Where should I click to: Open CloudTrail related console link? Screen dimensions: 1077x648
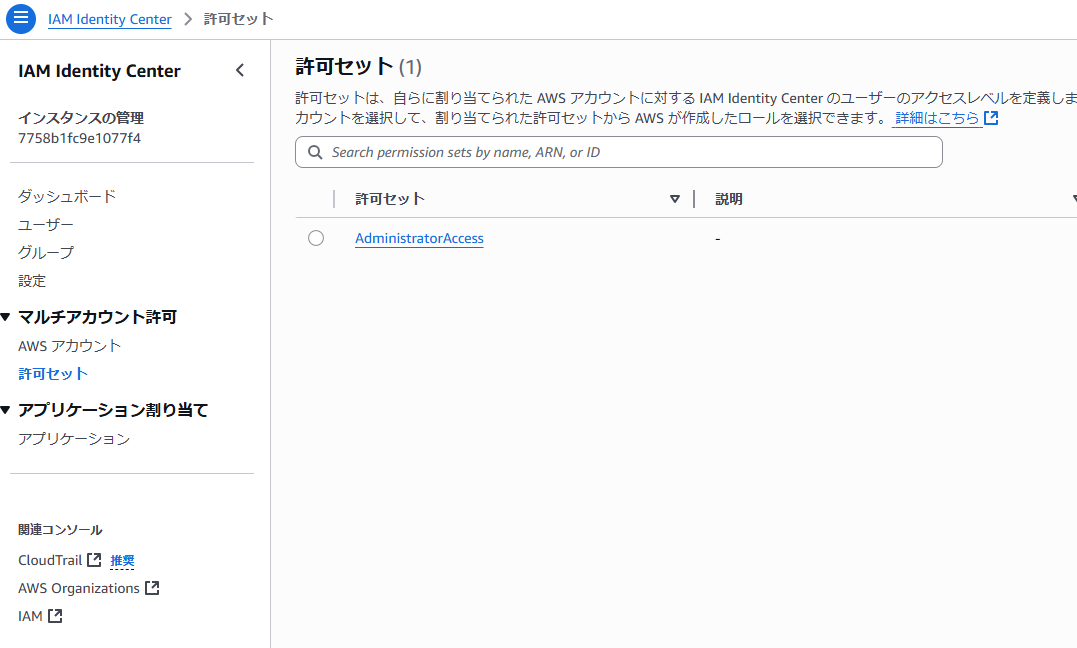tap(50, 560)
